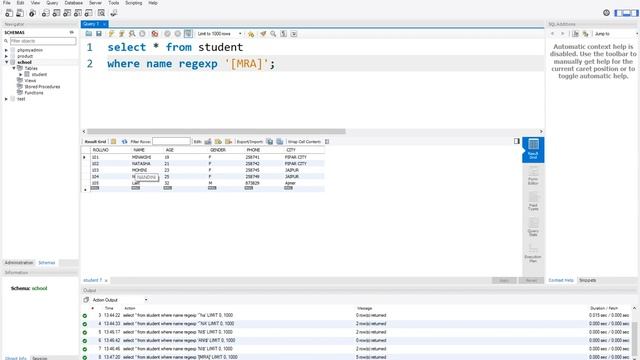Image resolution: width=640 pixels, height=360 pixels.
Task: Run explain plan magnifier-lightning icon
Action: (x=132, y=34)
